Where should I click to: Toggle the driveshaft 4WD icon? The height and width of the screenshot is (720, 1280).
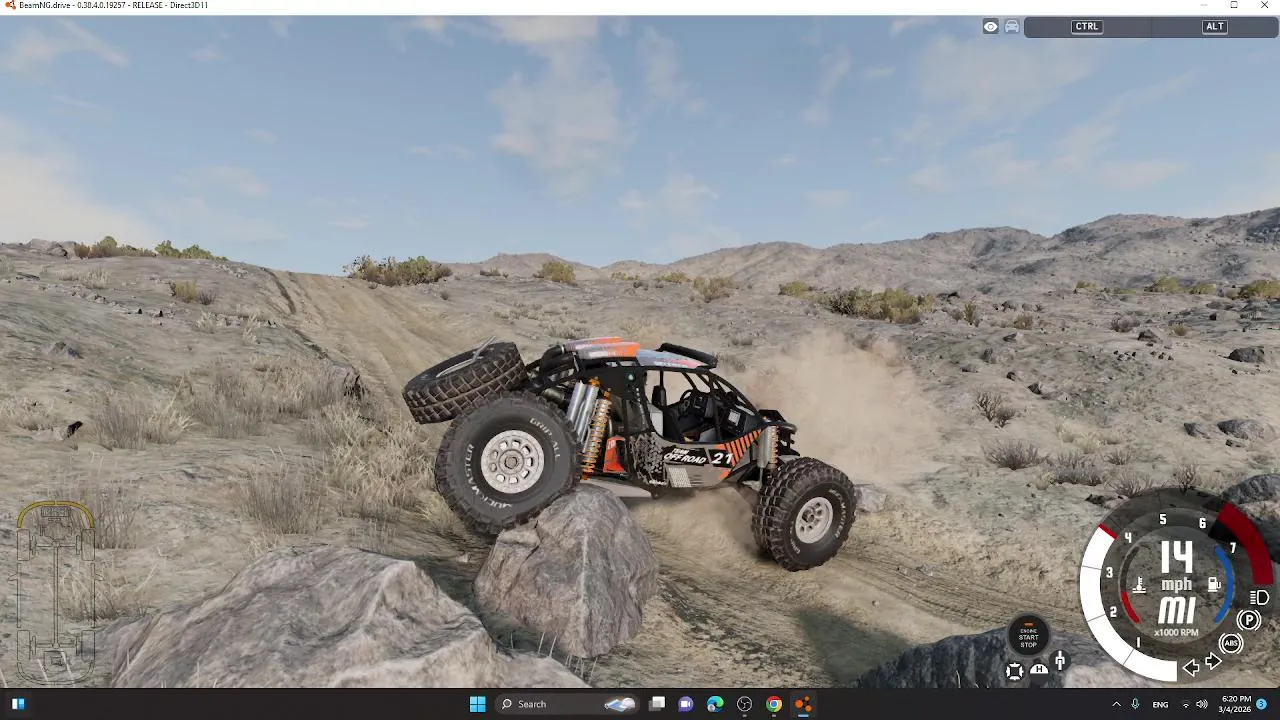(1060, 661)
